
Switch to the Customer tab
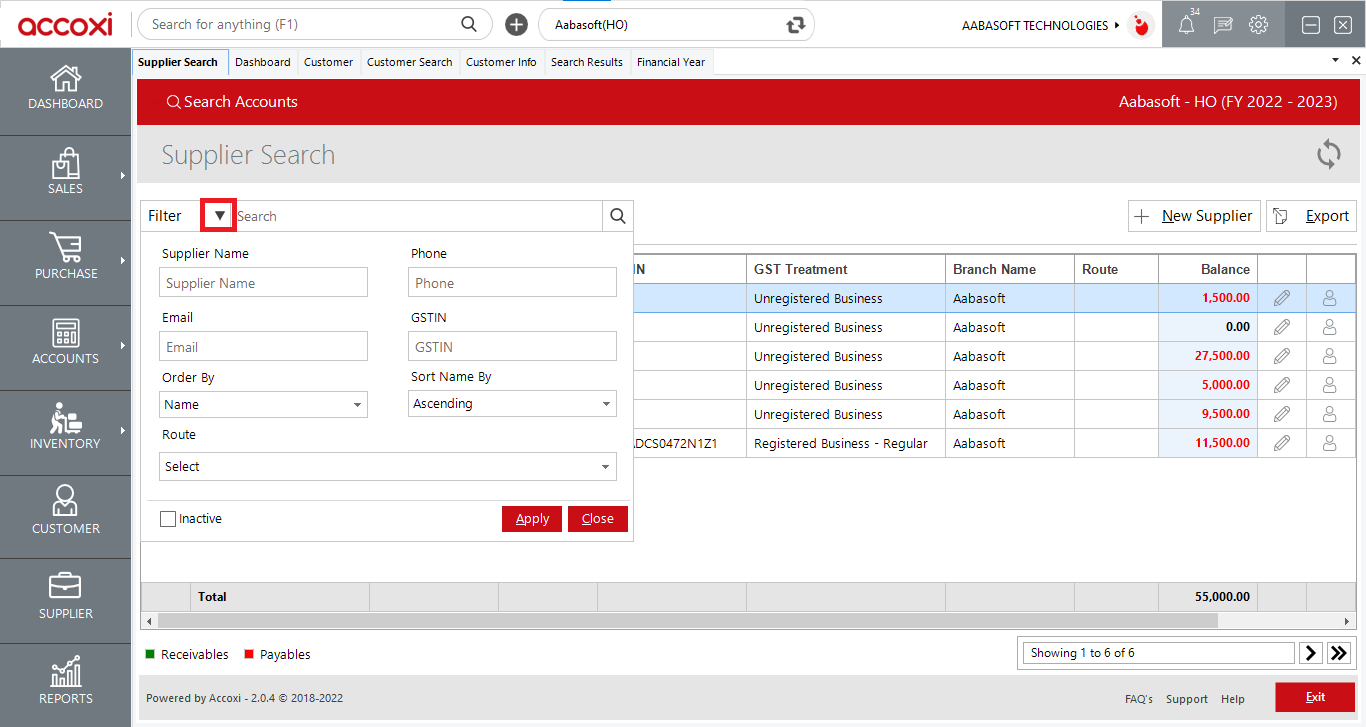(328, 62)
